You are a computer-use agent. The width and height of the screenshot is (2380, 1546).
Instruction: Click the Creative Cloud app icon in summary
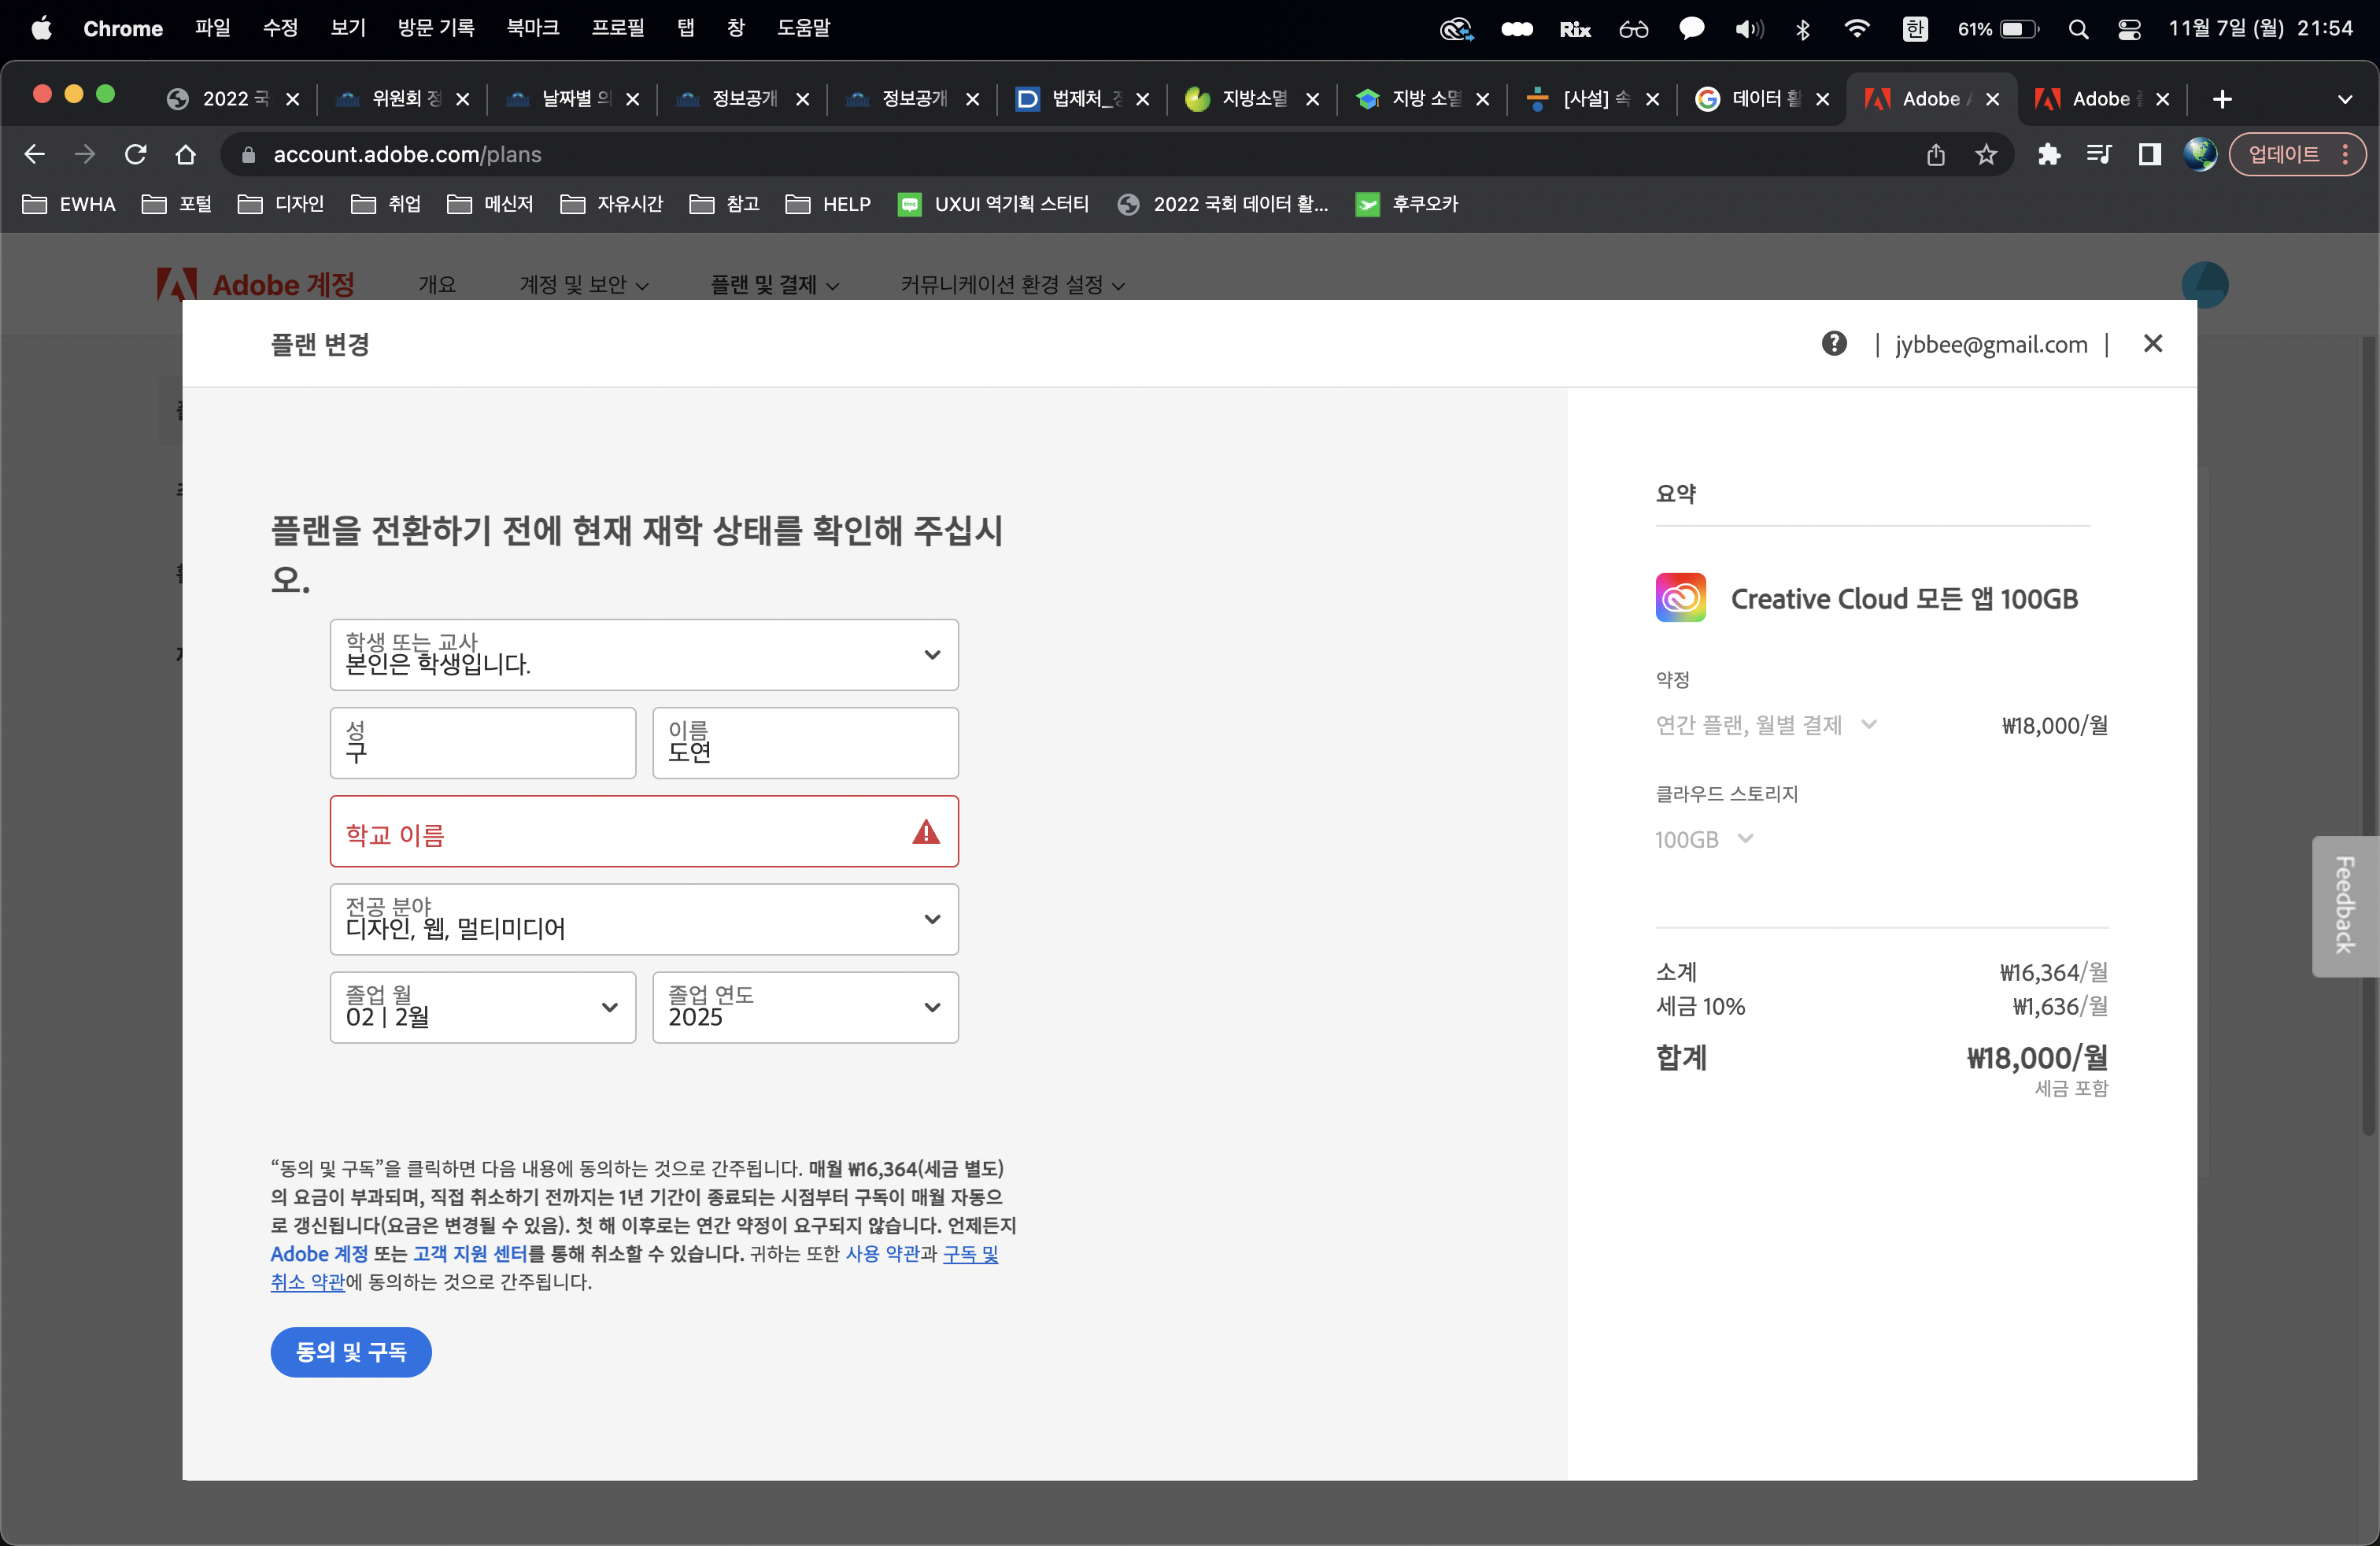[x=1680, y=597]
